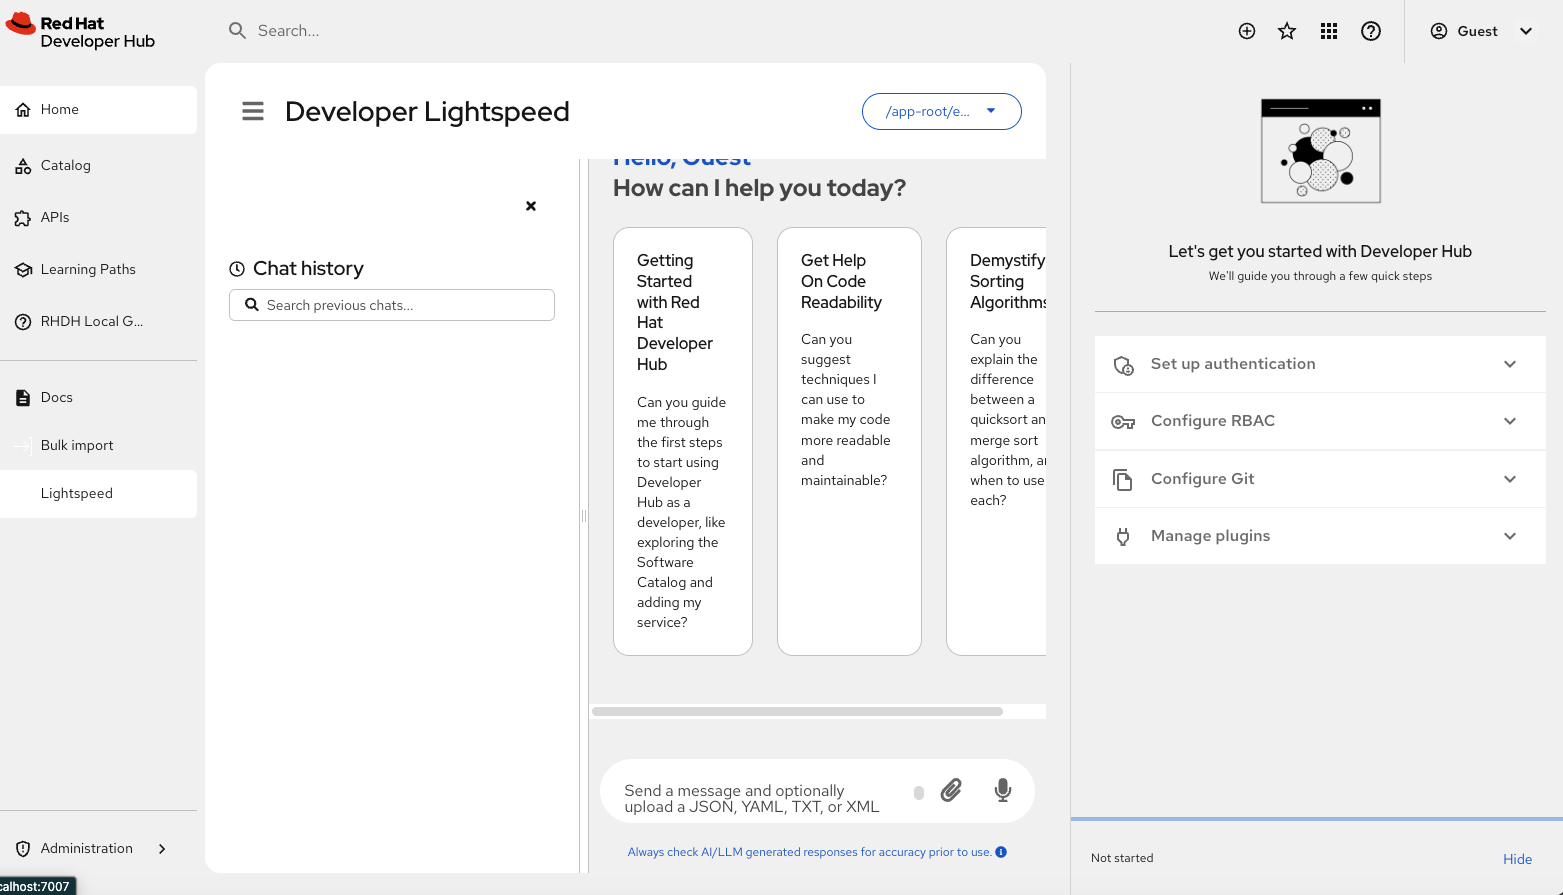Click the create plus icon in header

coord(1247,31)
